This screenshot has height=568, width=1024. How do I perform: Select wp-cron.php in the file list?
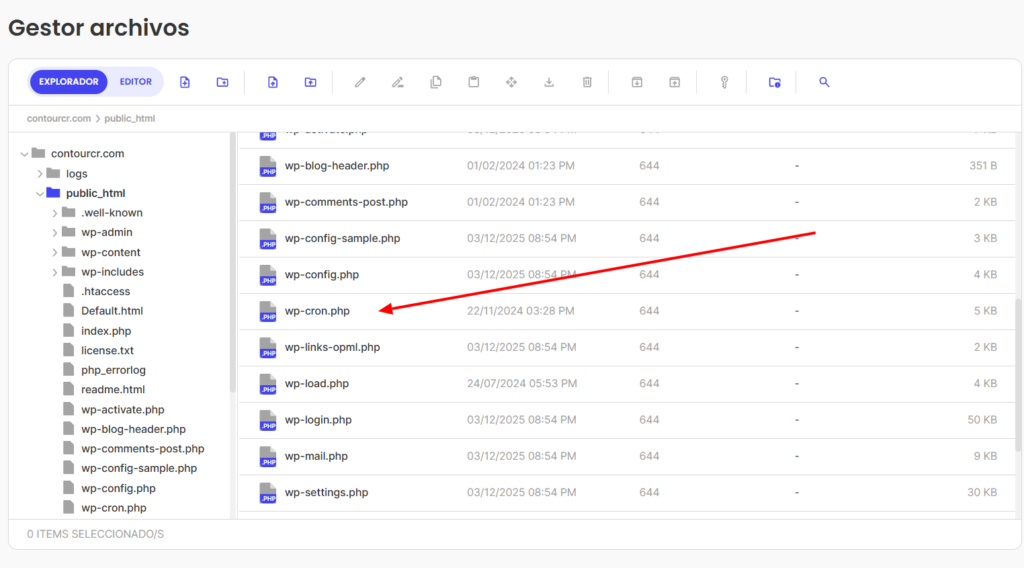point(317,311)
